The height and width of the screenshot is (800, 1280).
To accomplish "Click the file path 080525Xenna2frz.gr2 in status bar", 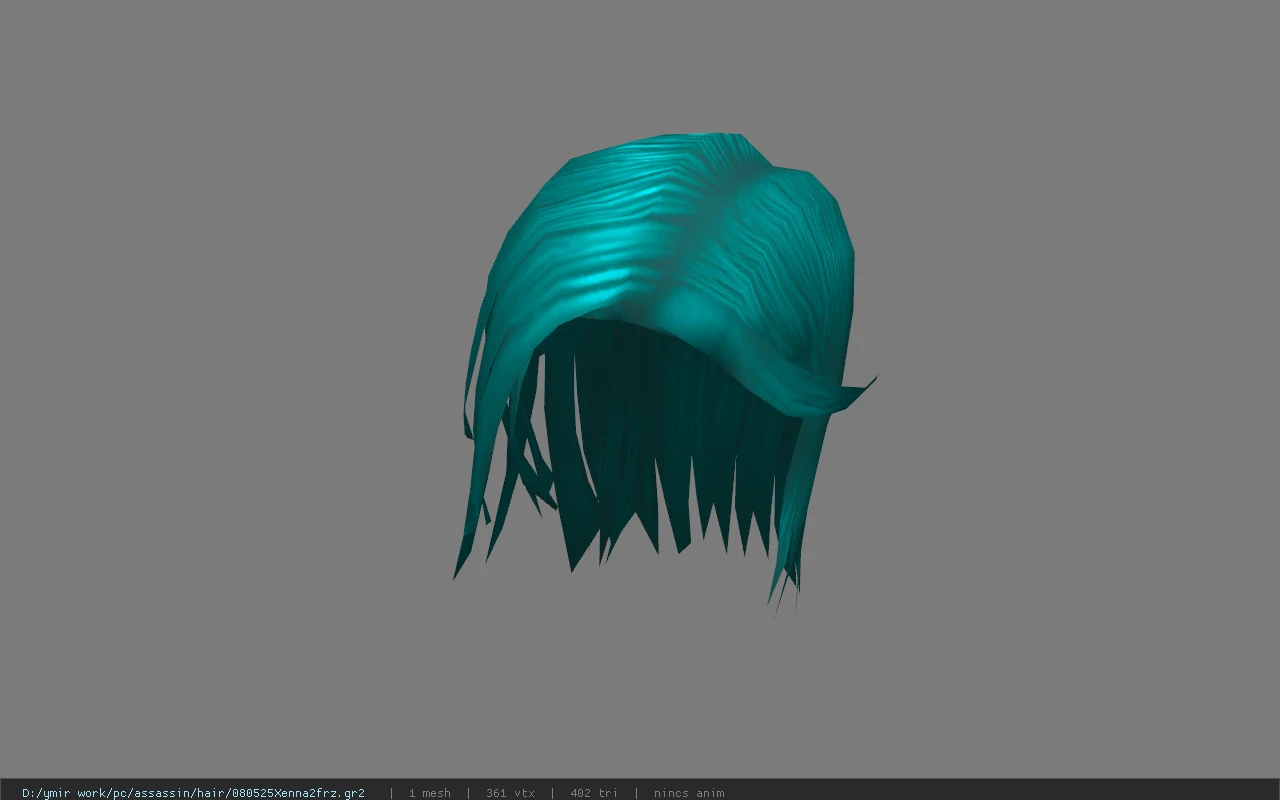I will pyautogui.click(x=193, y=793).
